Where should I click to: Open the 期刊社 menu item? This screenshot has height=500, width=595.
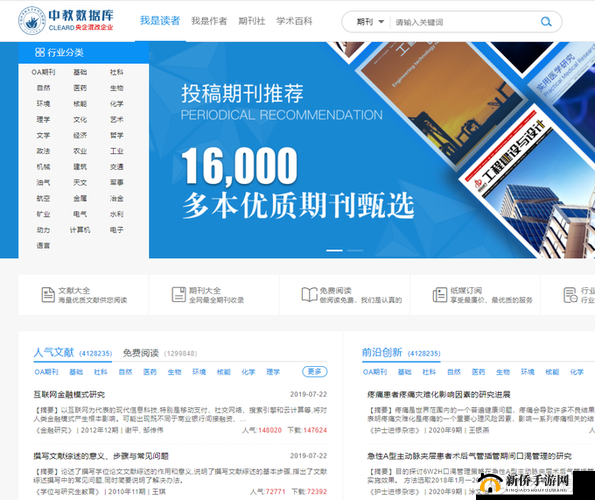pyautogui.click(x=252, y=21)
